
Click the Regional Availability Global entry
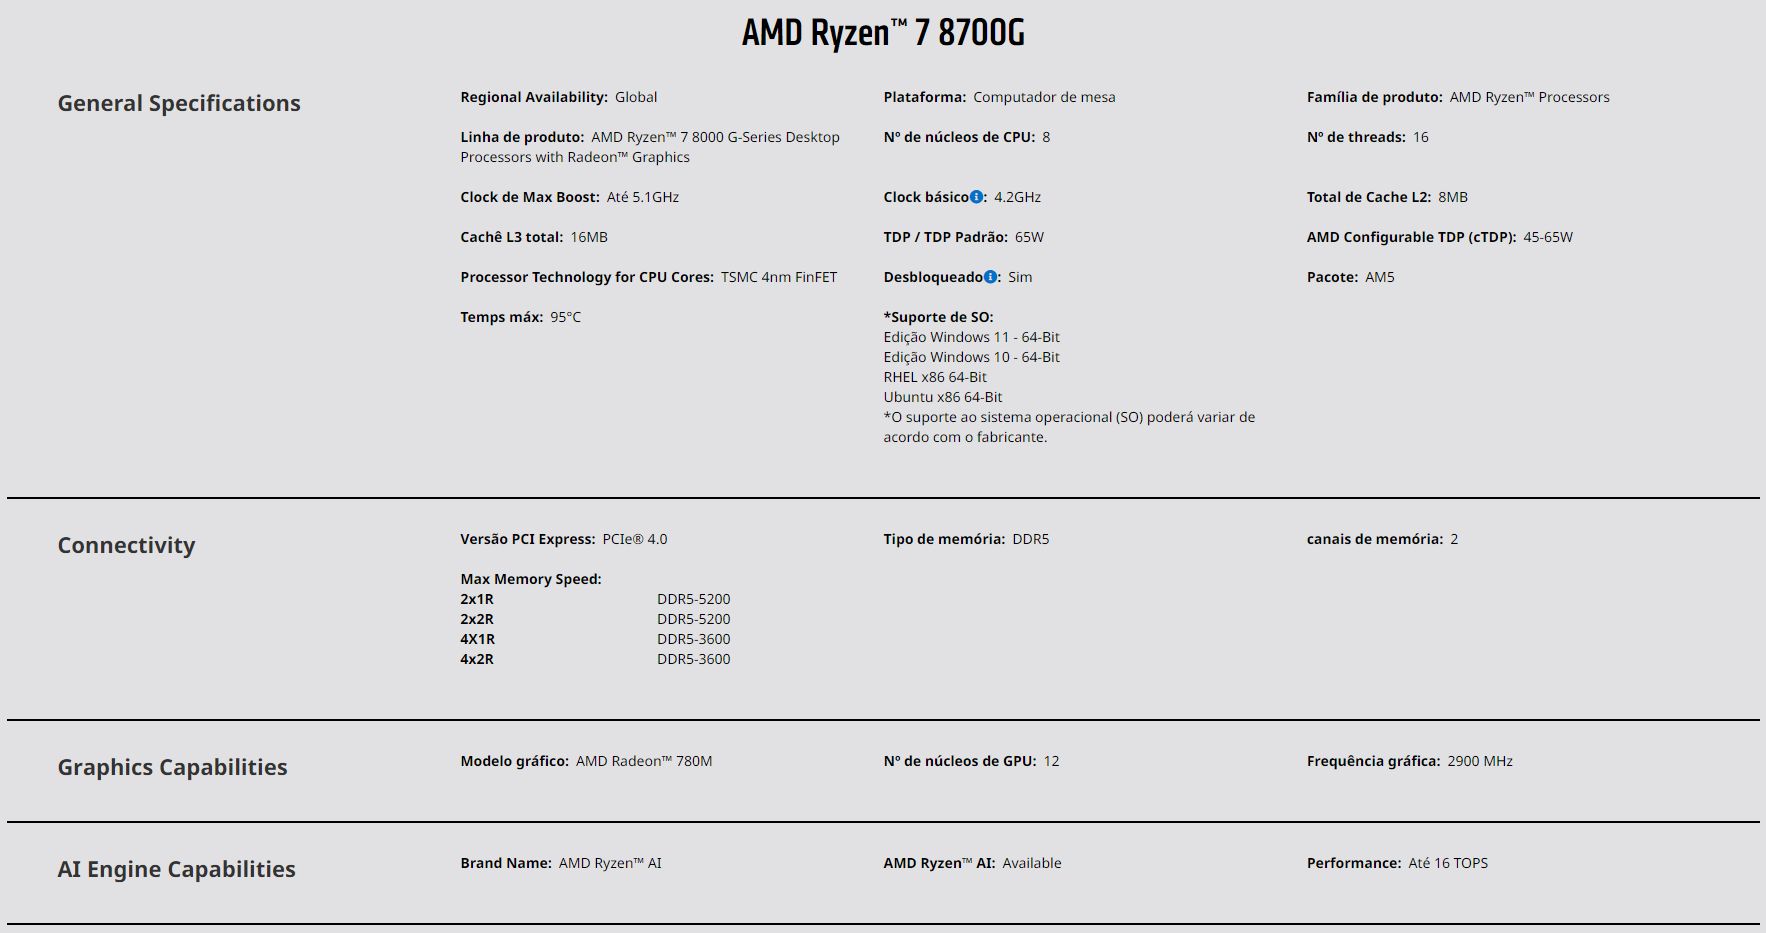559,97
